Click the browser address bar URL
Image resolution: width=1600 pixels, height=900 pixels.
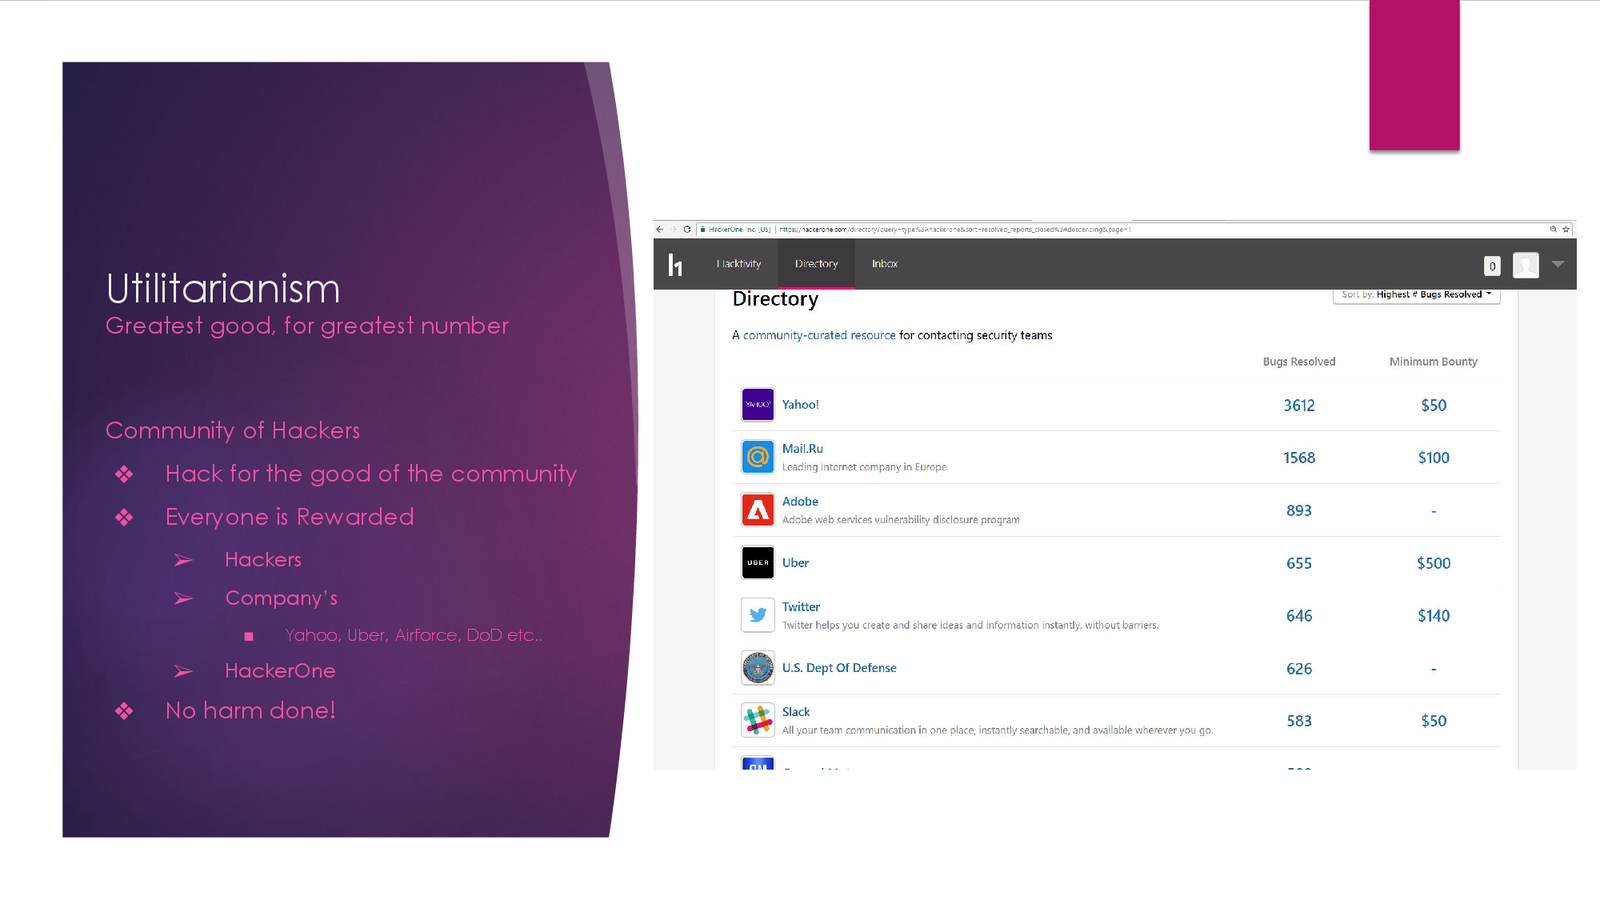coord(955,229)
